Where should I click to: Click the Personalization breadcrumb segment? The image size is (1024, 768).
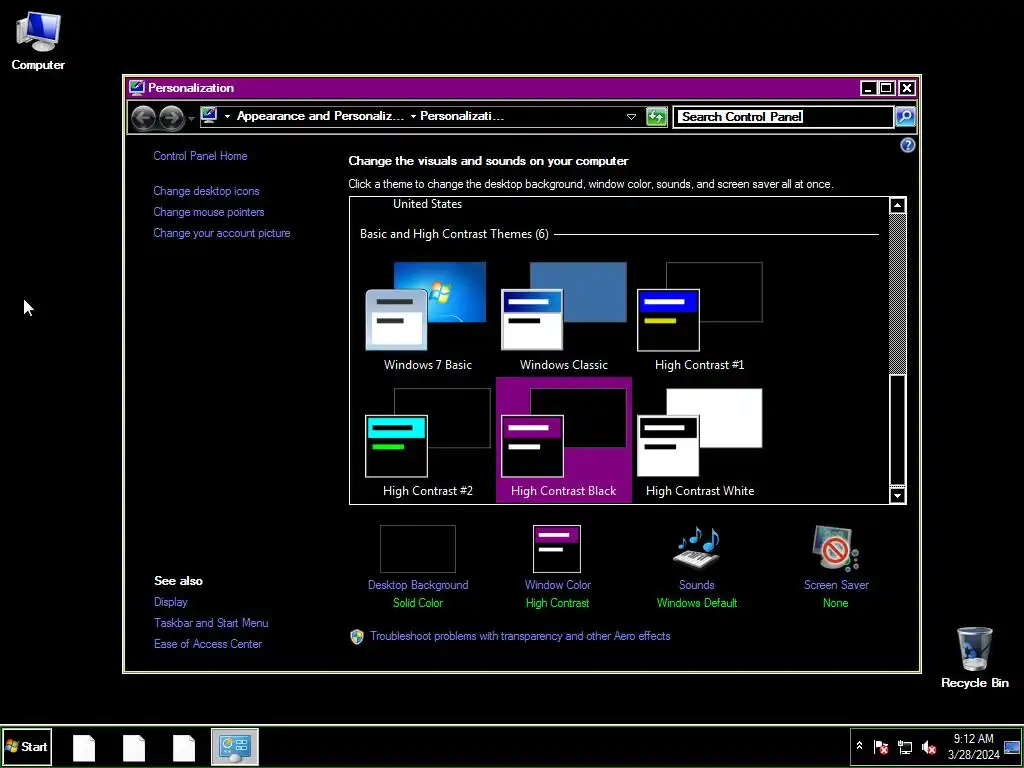[x=462, y=116]
